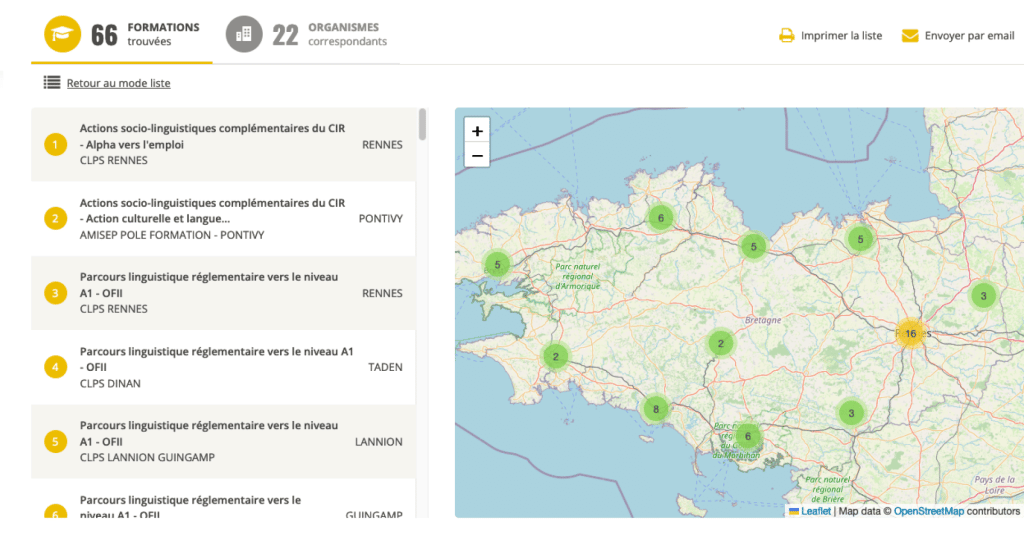This screenshot has height=533, width=1024.
Task: Open result 4 CLPS DINAN
Action: click(x=223, y=367)
